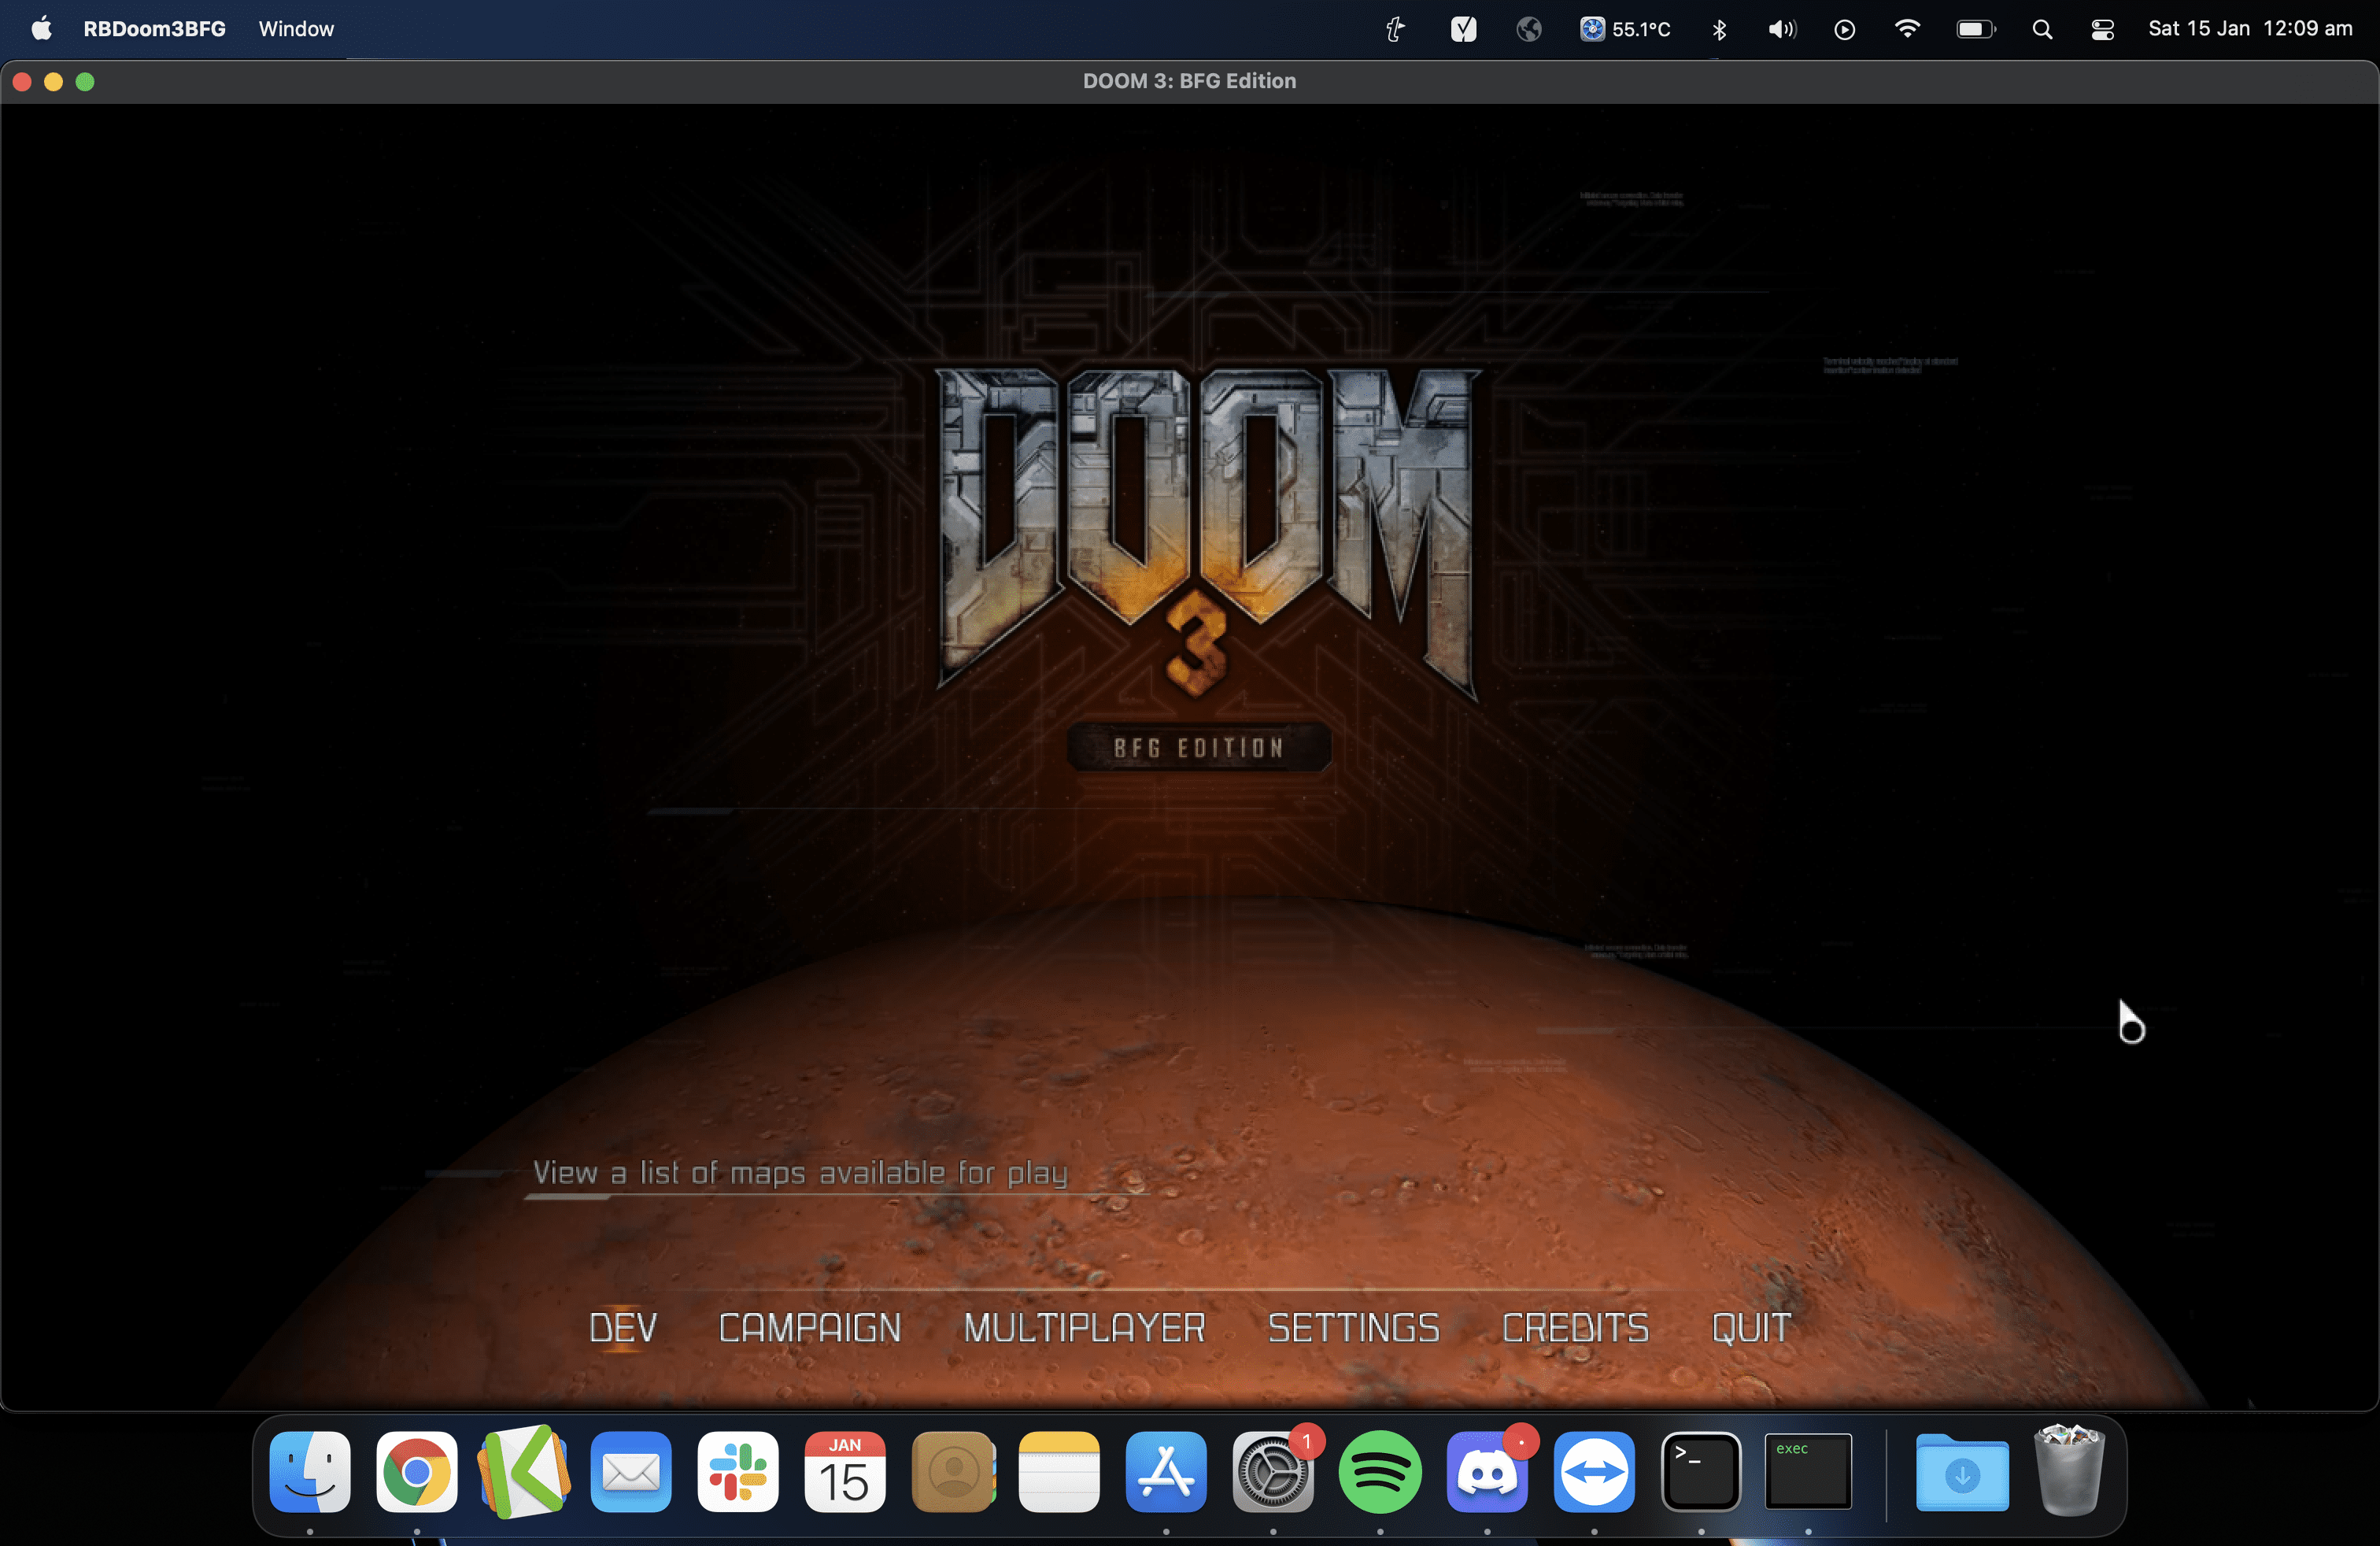Select CAMPAIGN from the main menu

810,1328
